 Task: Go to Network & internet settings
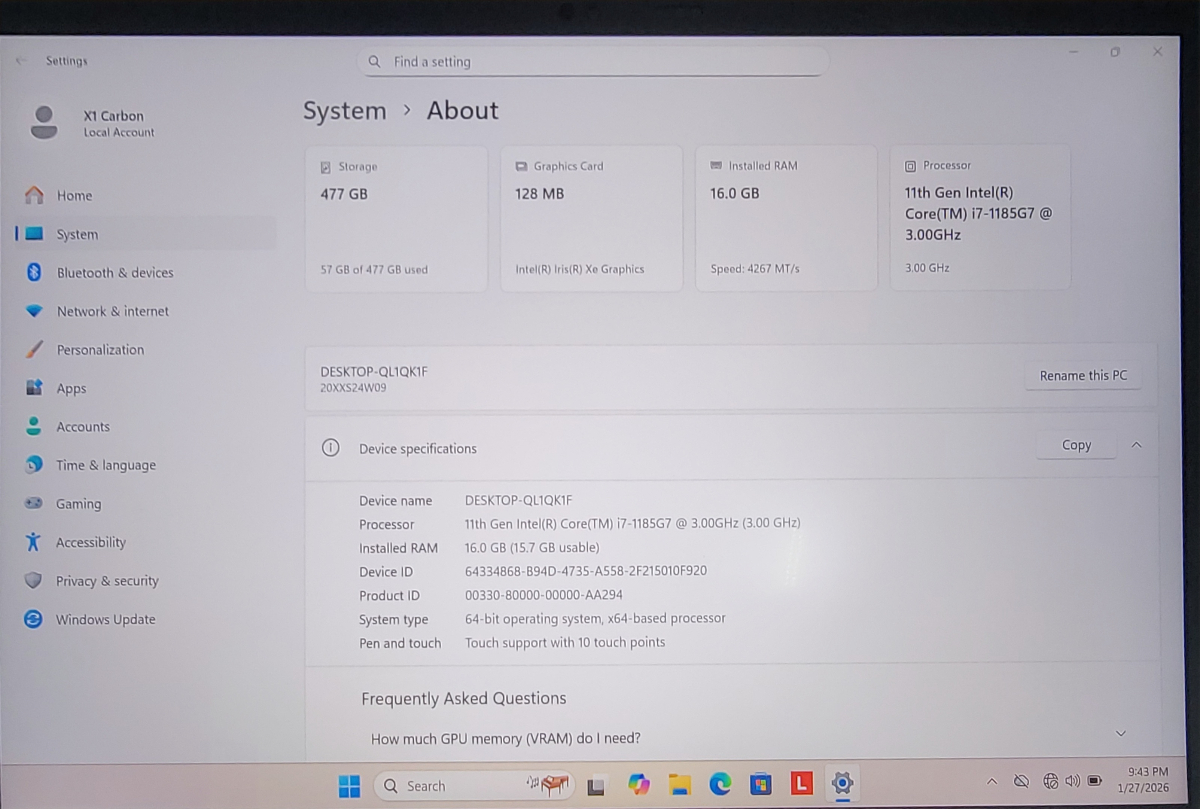[112, 311]
